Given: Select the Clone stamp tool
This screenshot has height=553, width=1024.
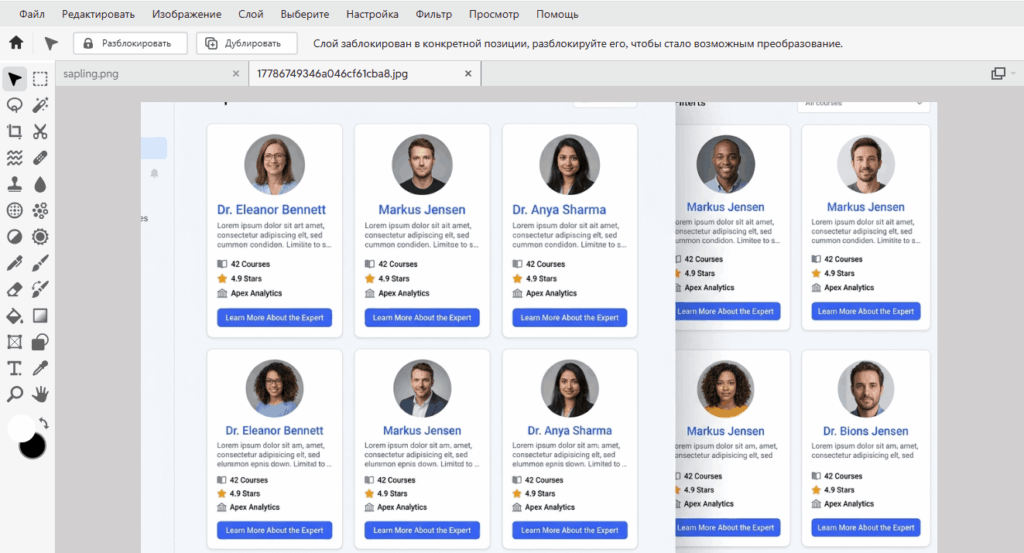Looking at the screenshot, I should tap(14, 184).
